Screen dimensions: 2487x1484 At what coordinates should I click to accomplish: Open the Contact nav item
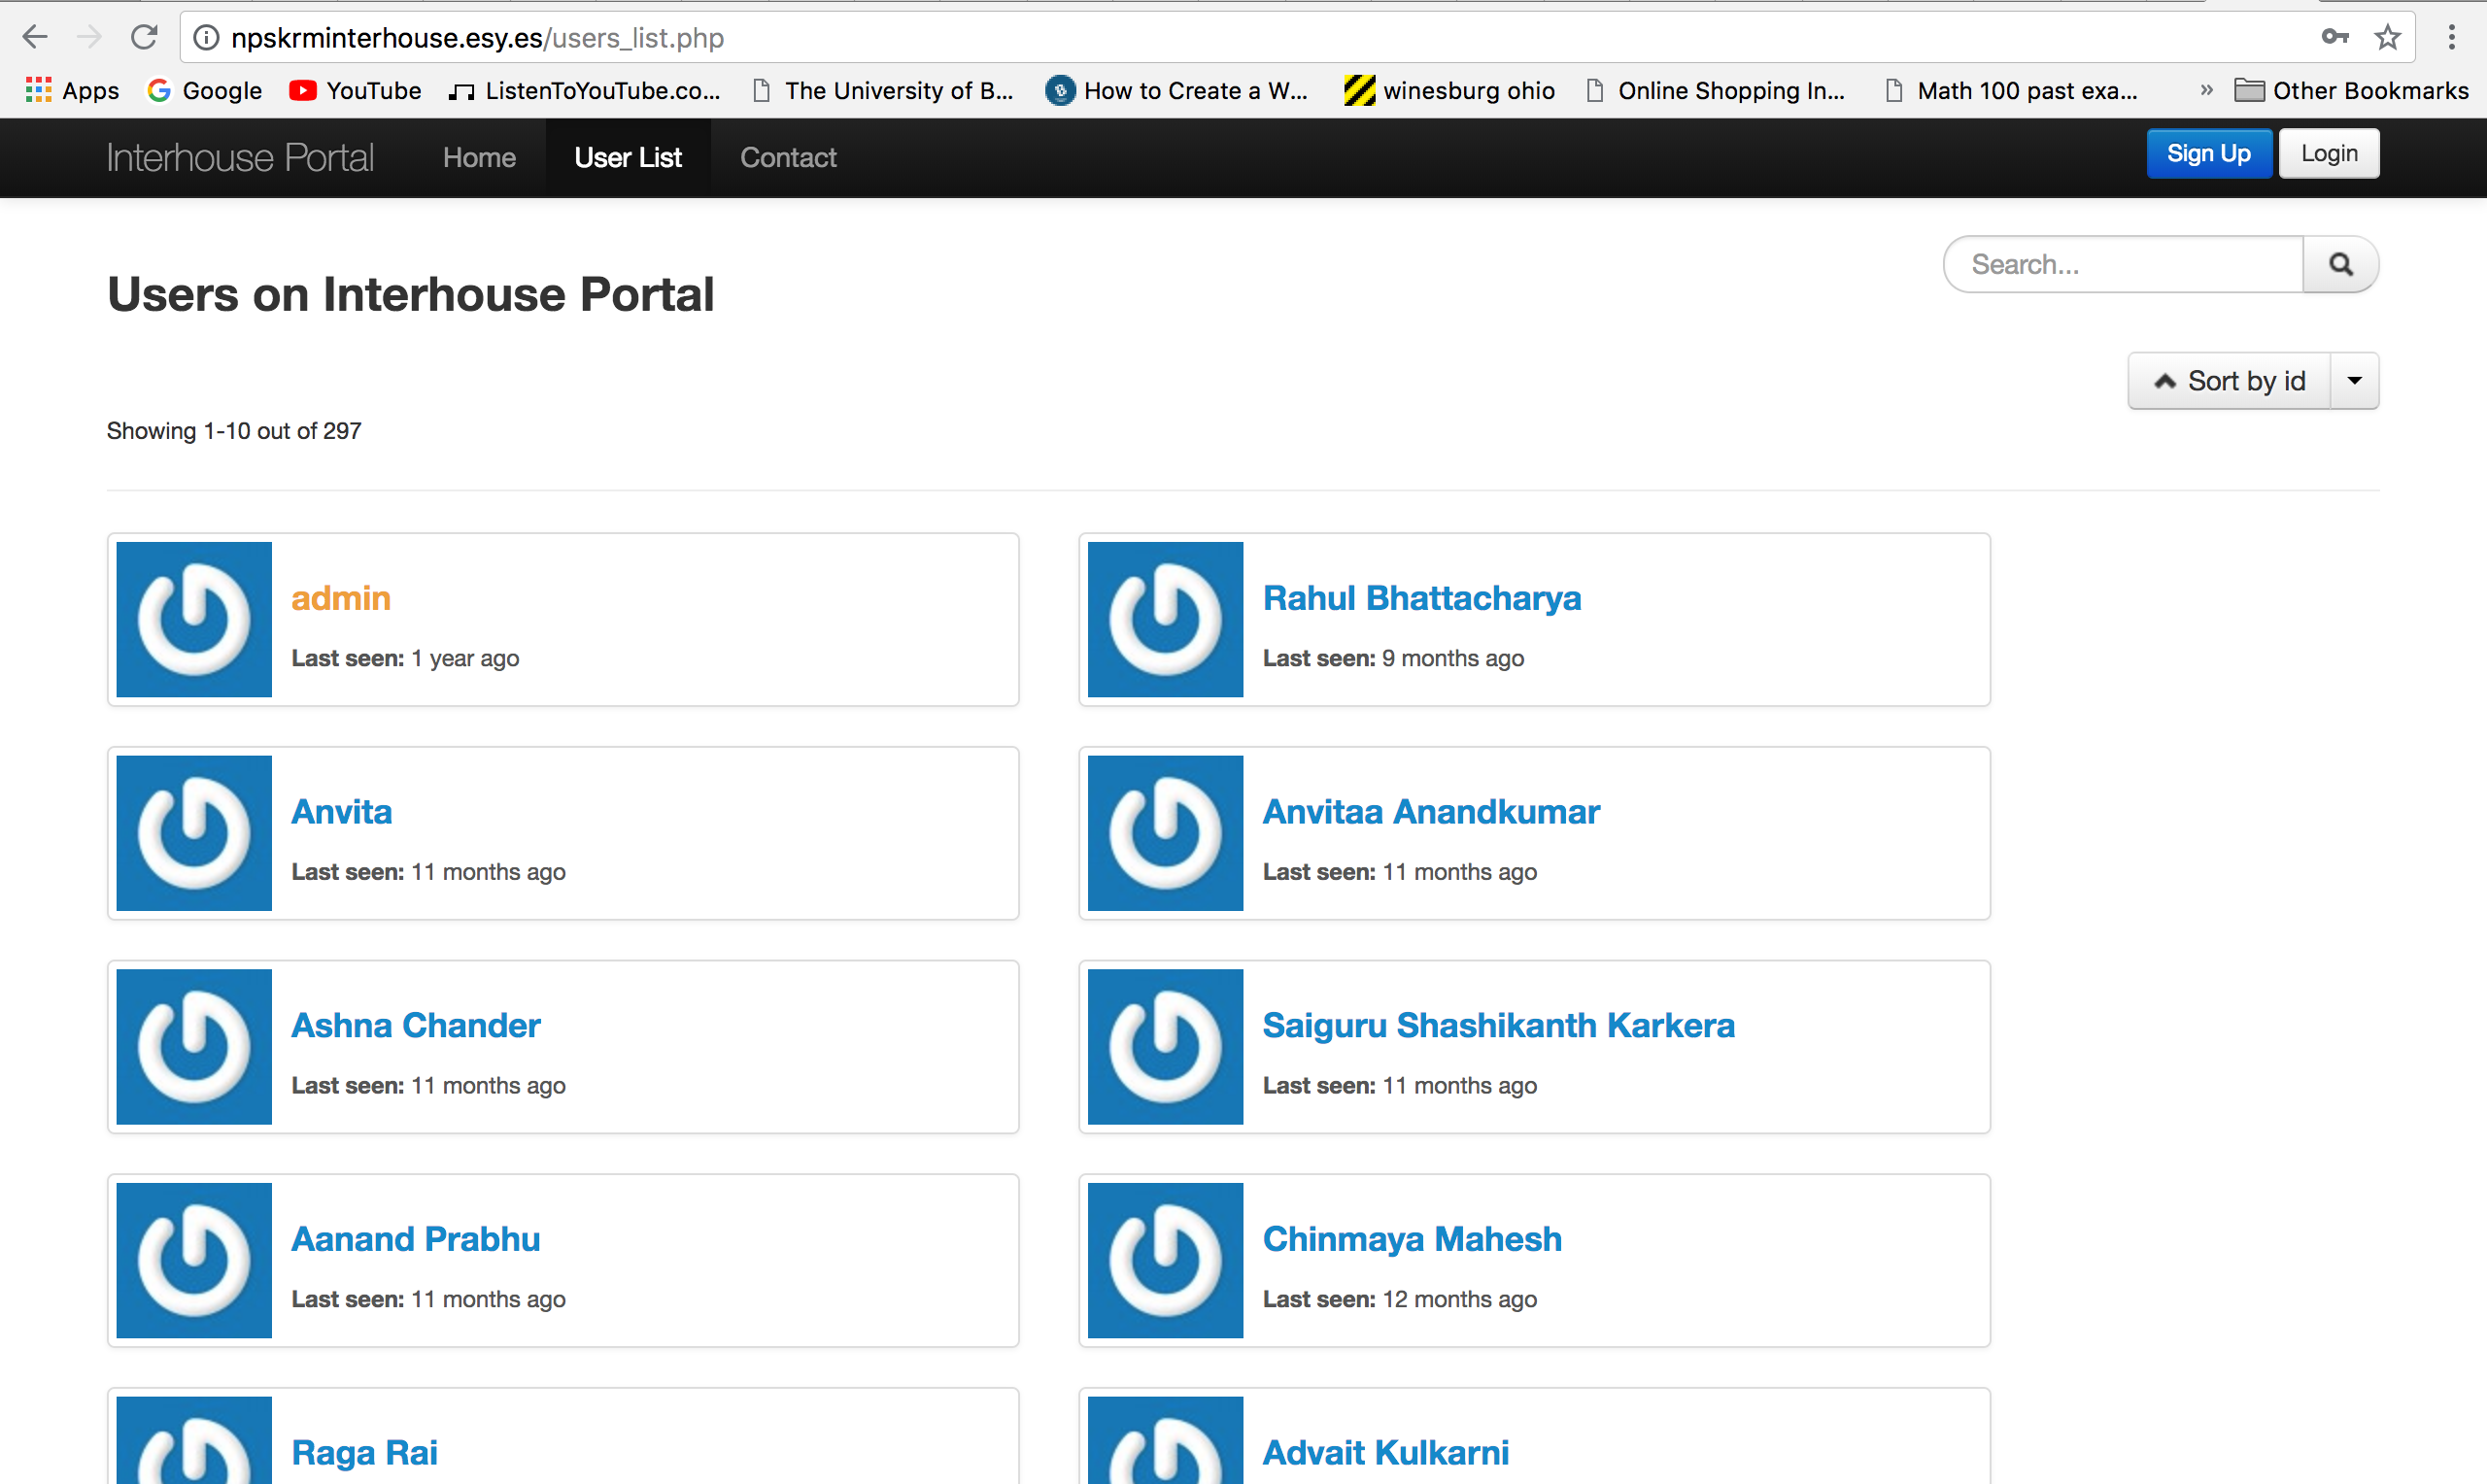click(x=788, y=157)
